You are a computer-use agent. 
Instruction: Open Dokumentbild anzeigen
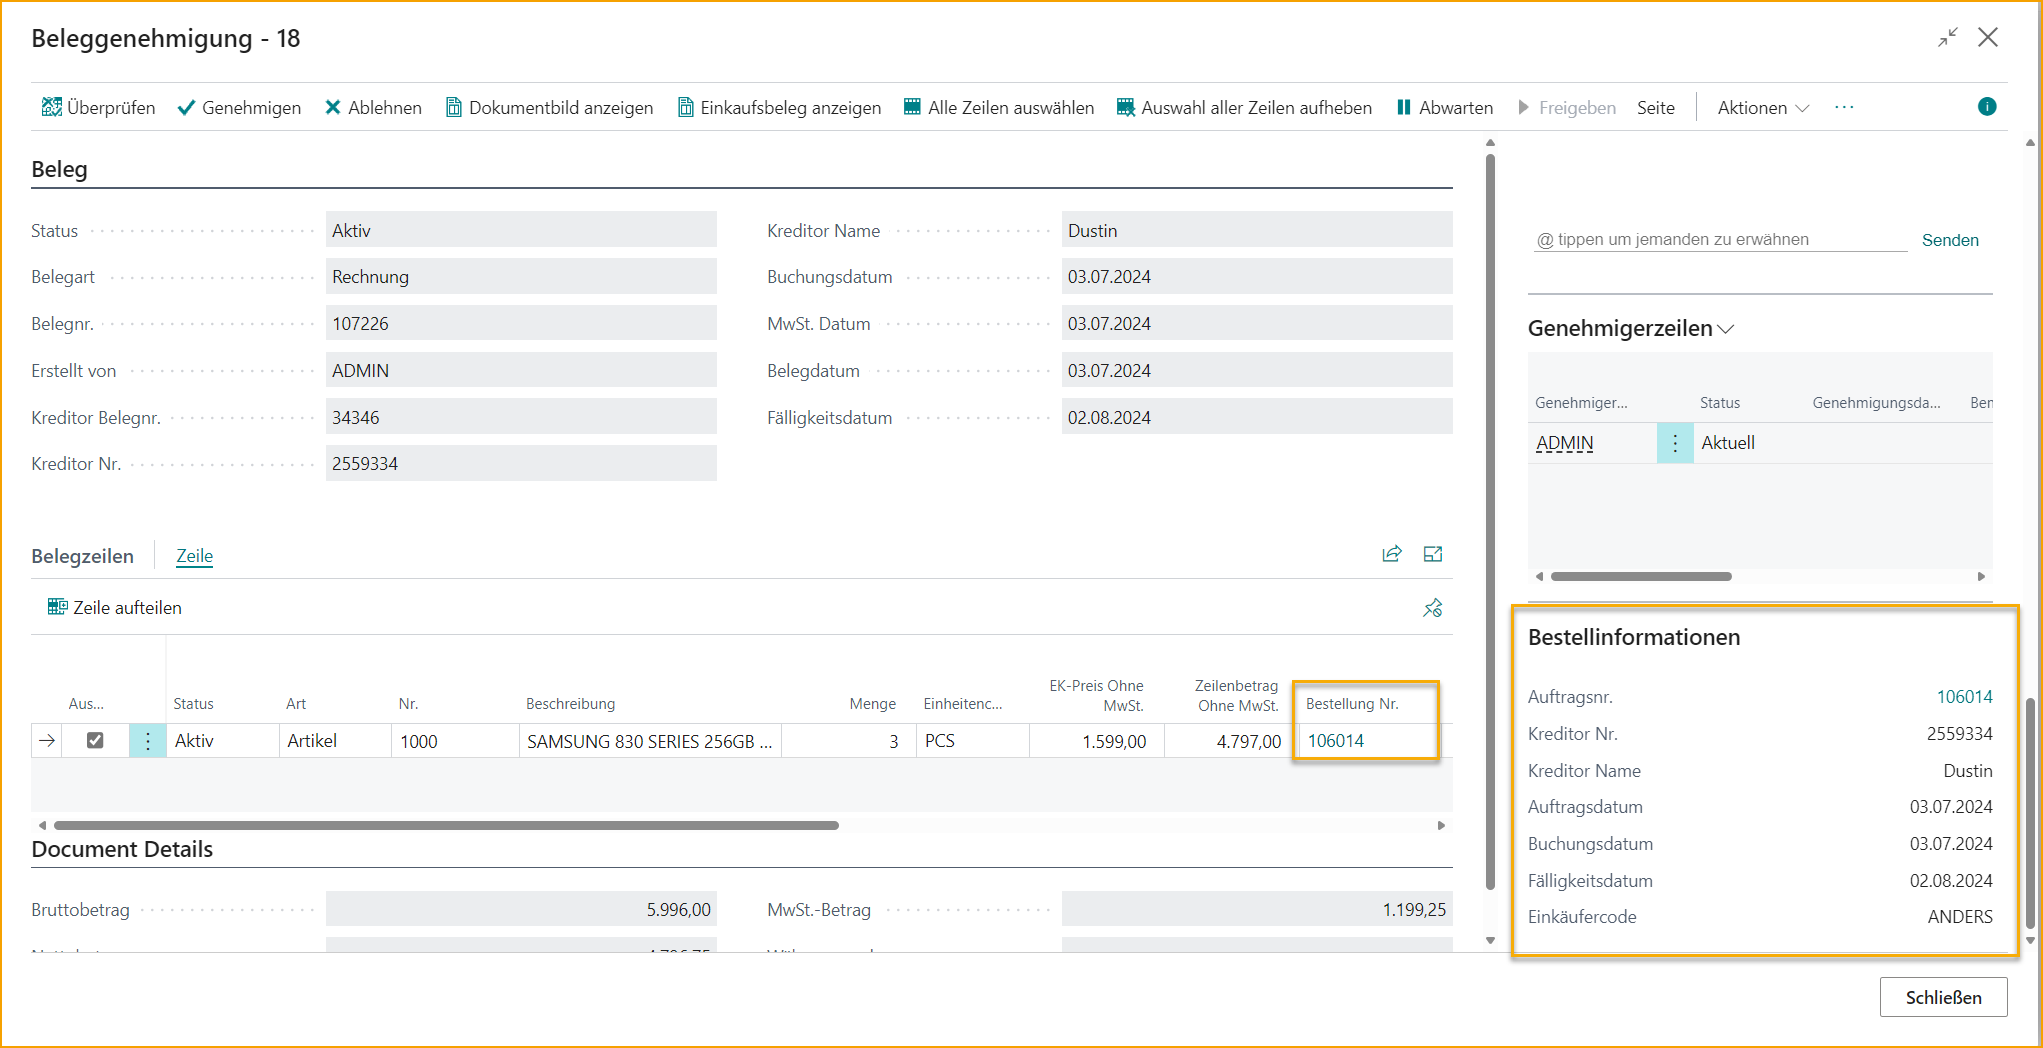point(549,107)
